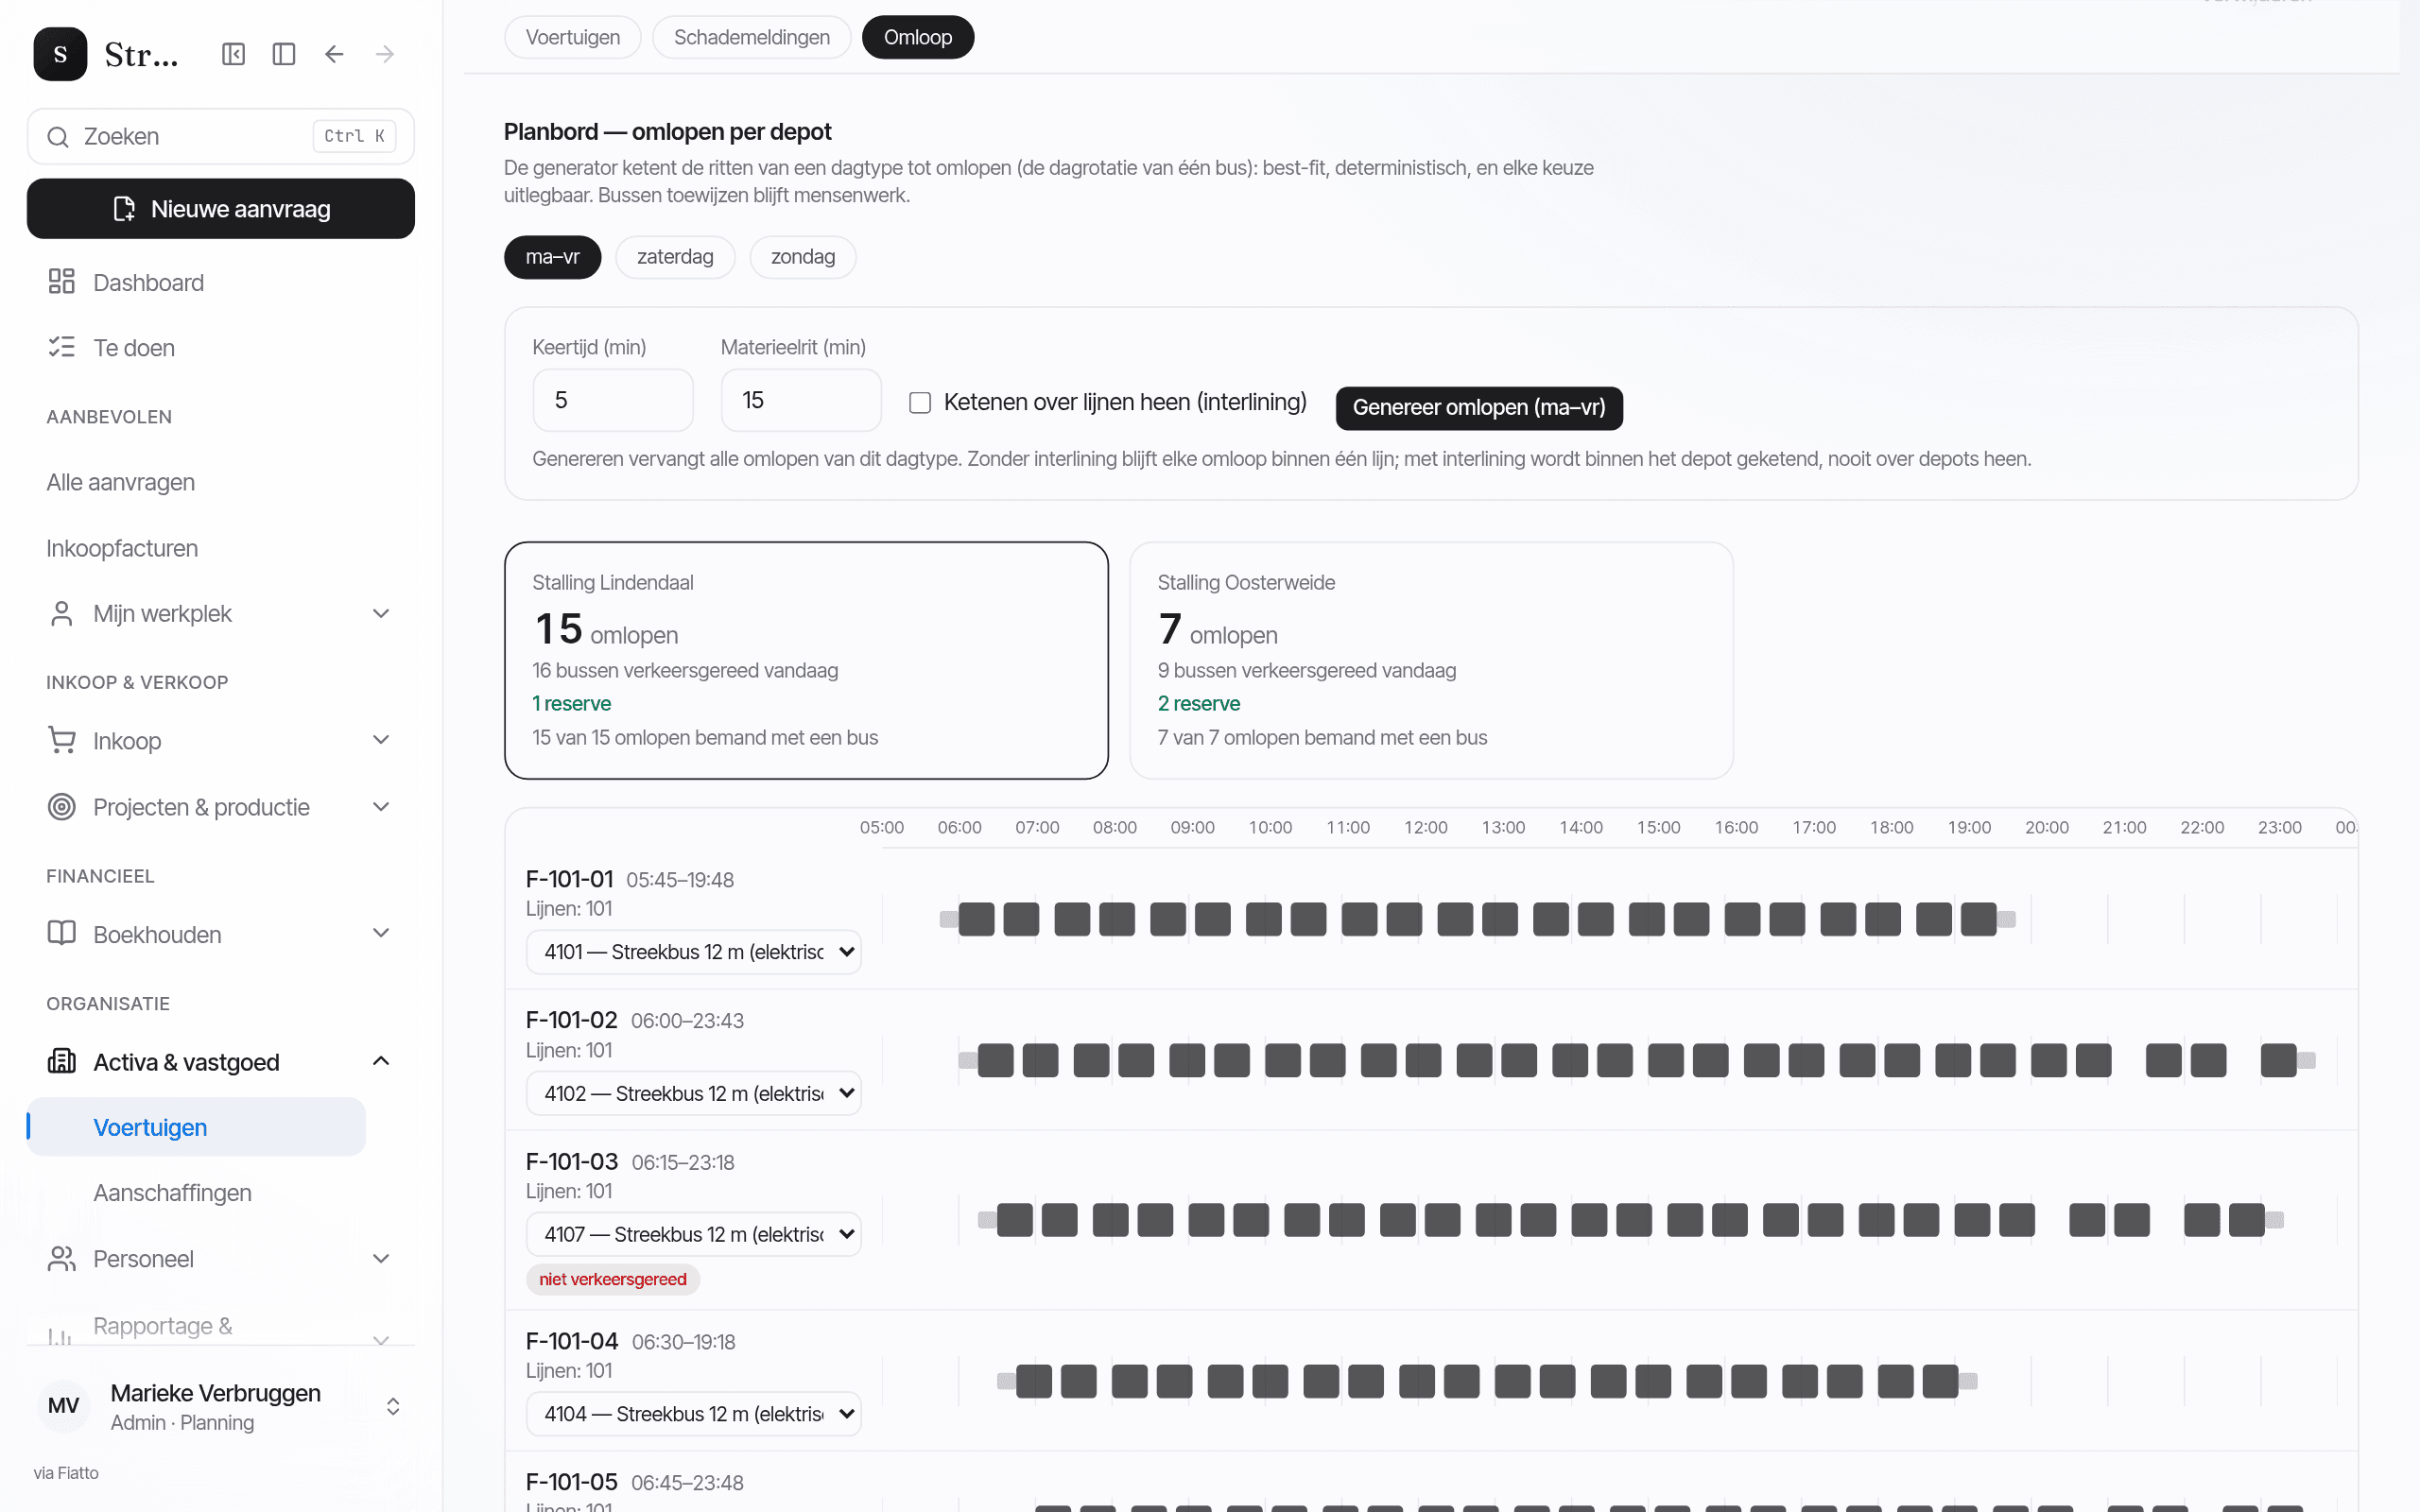The image size is (2420, 1512).
Task: Select the zaterdag day type
Action: tap(675, 257)
